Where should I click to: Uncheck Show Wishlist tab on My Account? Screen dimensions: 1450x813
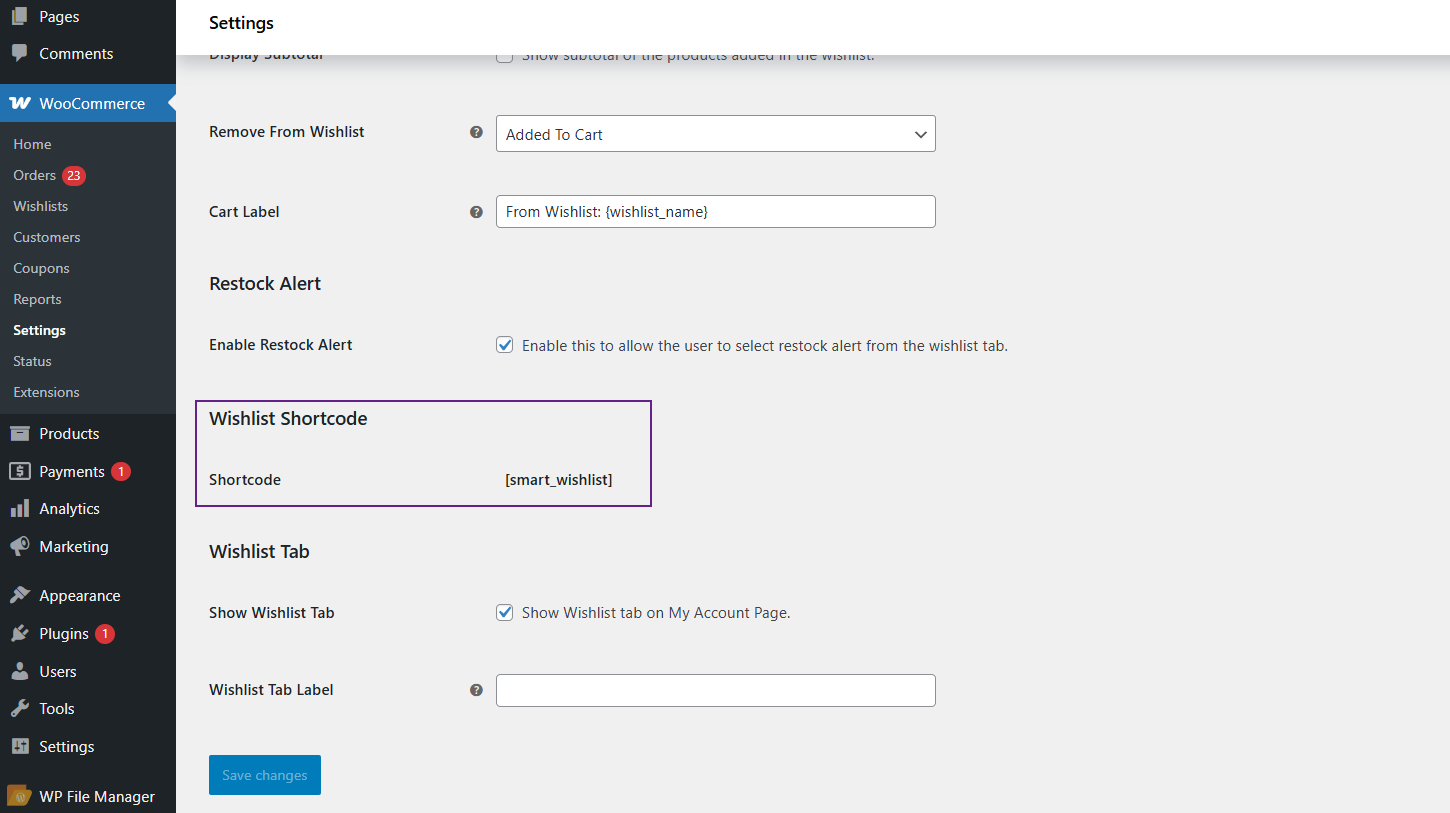(505, 612)
